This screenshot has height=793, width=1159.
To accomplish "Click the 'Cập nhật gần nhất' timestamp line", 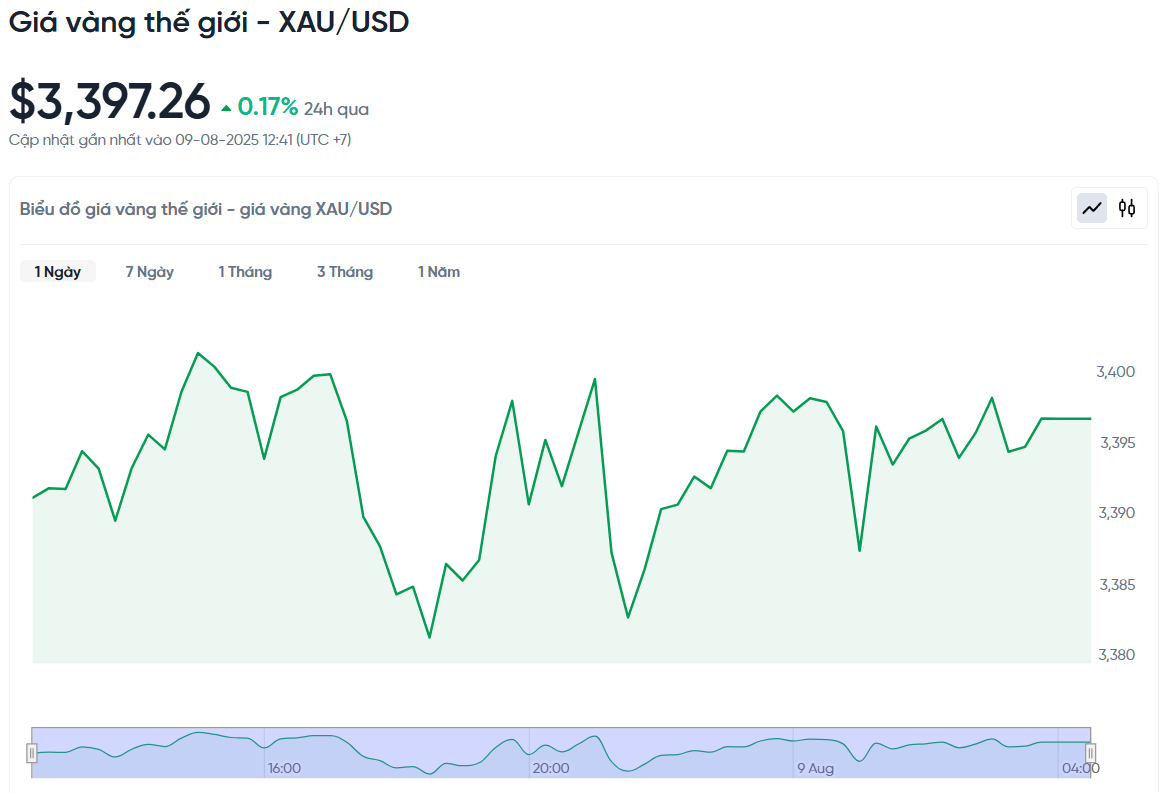I will pos(180,140).
